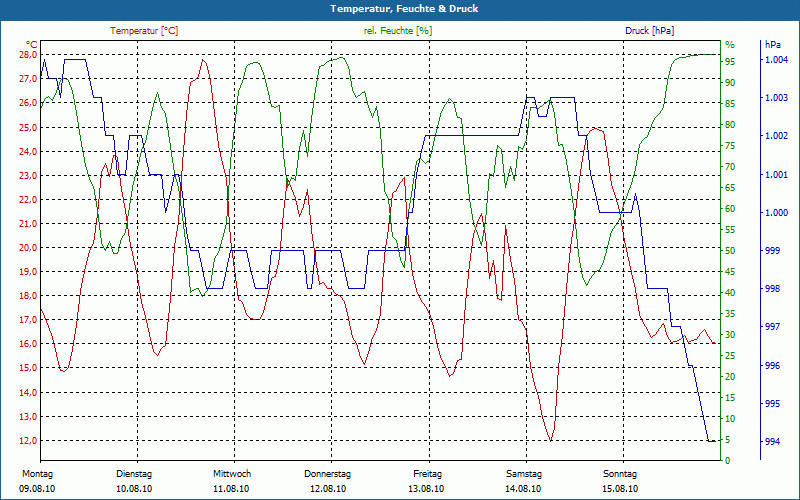Click the date '12.08.10'
Image resolution: width=800 pixels, height=500 pixels.
[328, 489]
